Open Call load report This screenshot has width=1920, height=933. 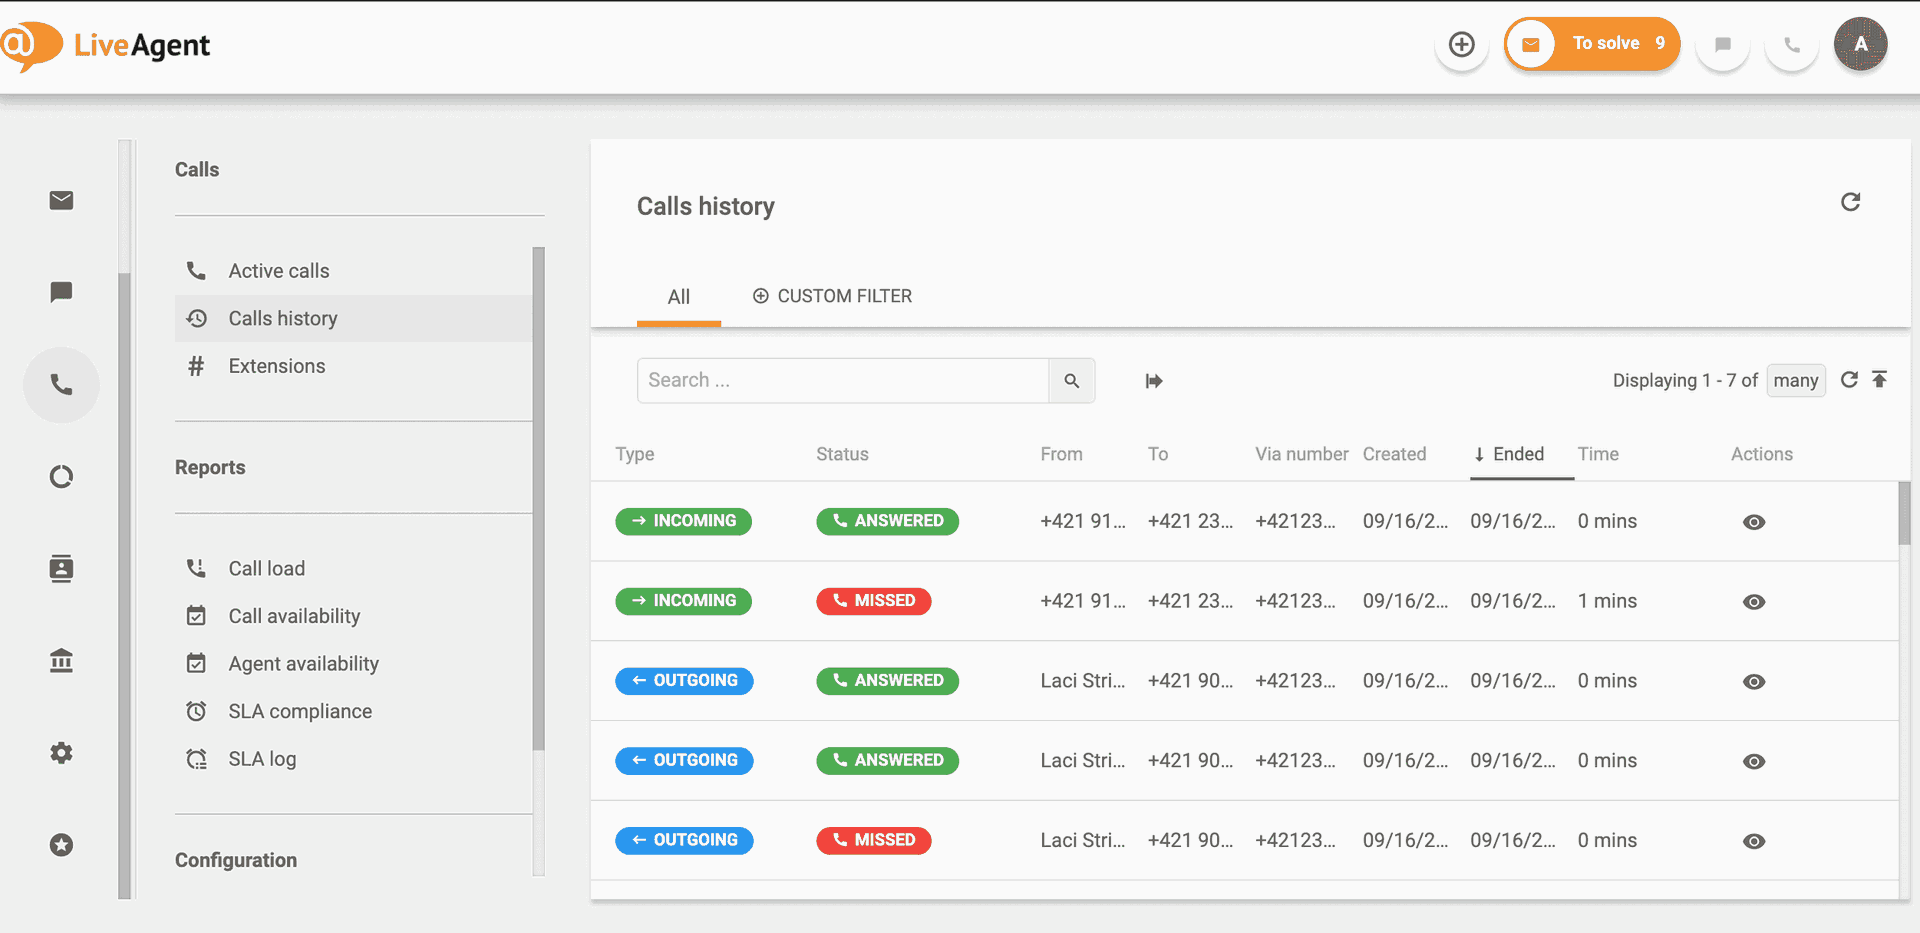[353, 568]
